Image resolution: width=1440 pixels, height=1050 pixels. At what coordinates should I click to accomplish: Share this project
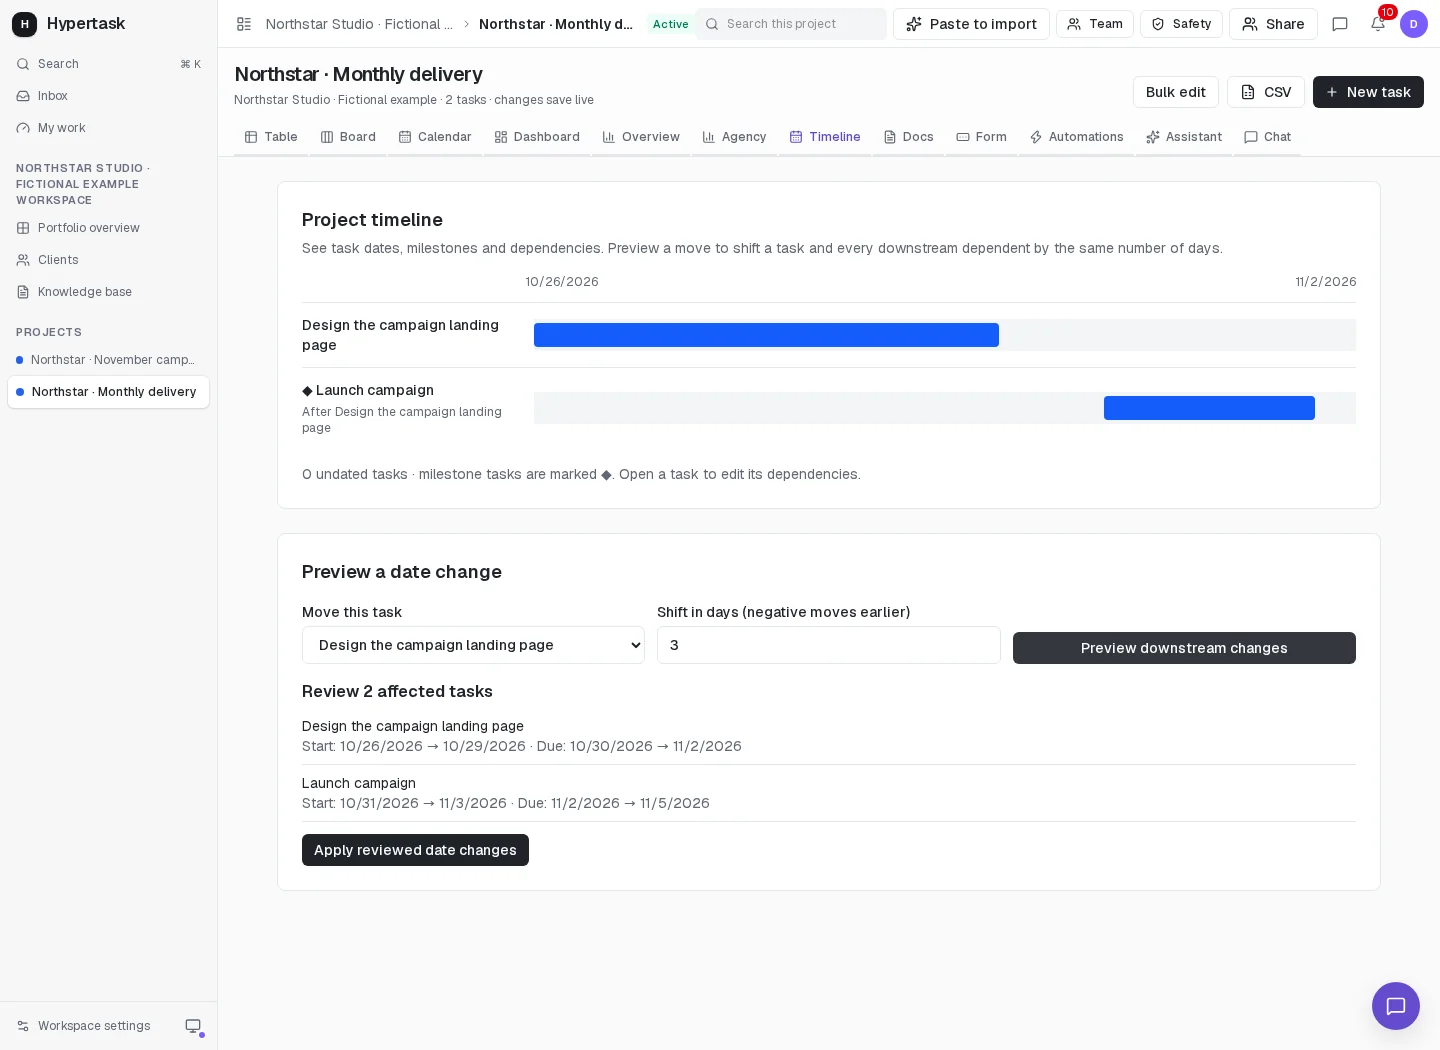coord(1273,24)
